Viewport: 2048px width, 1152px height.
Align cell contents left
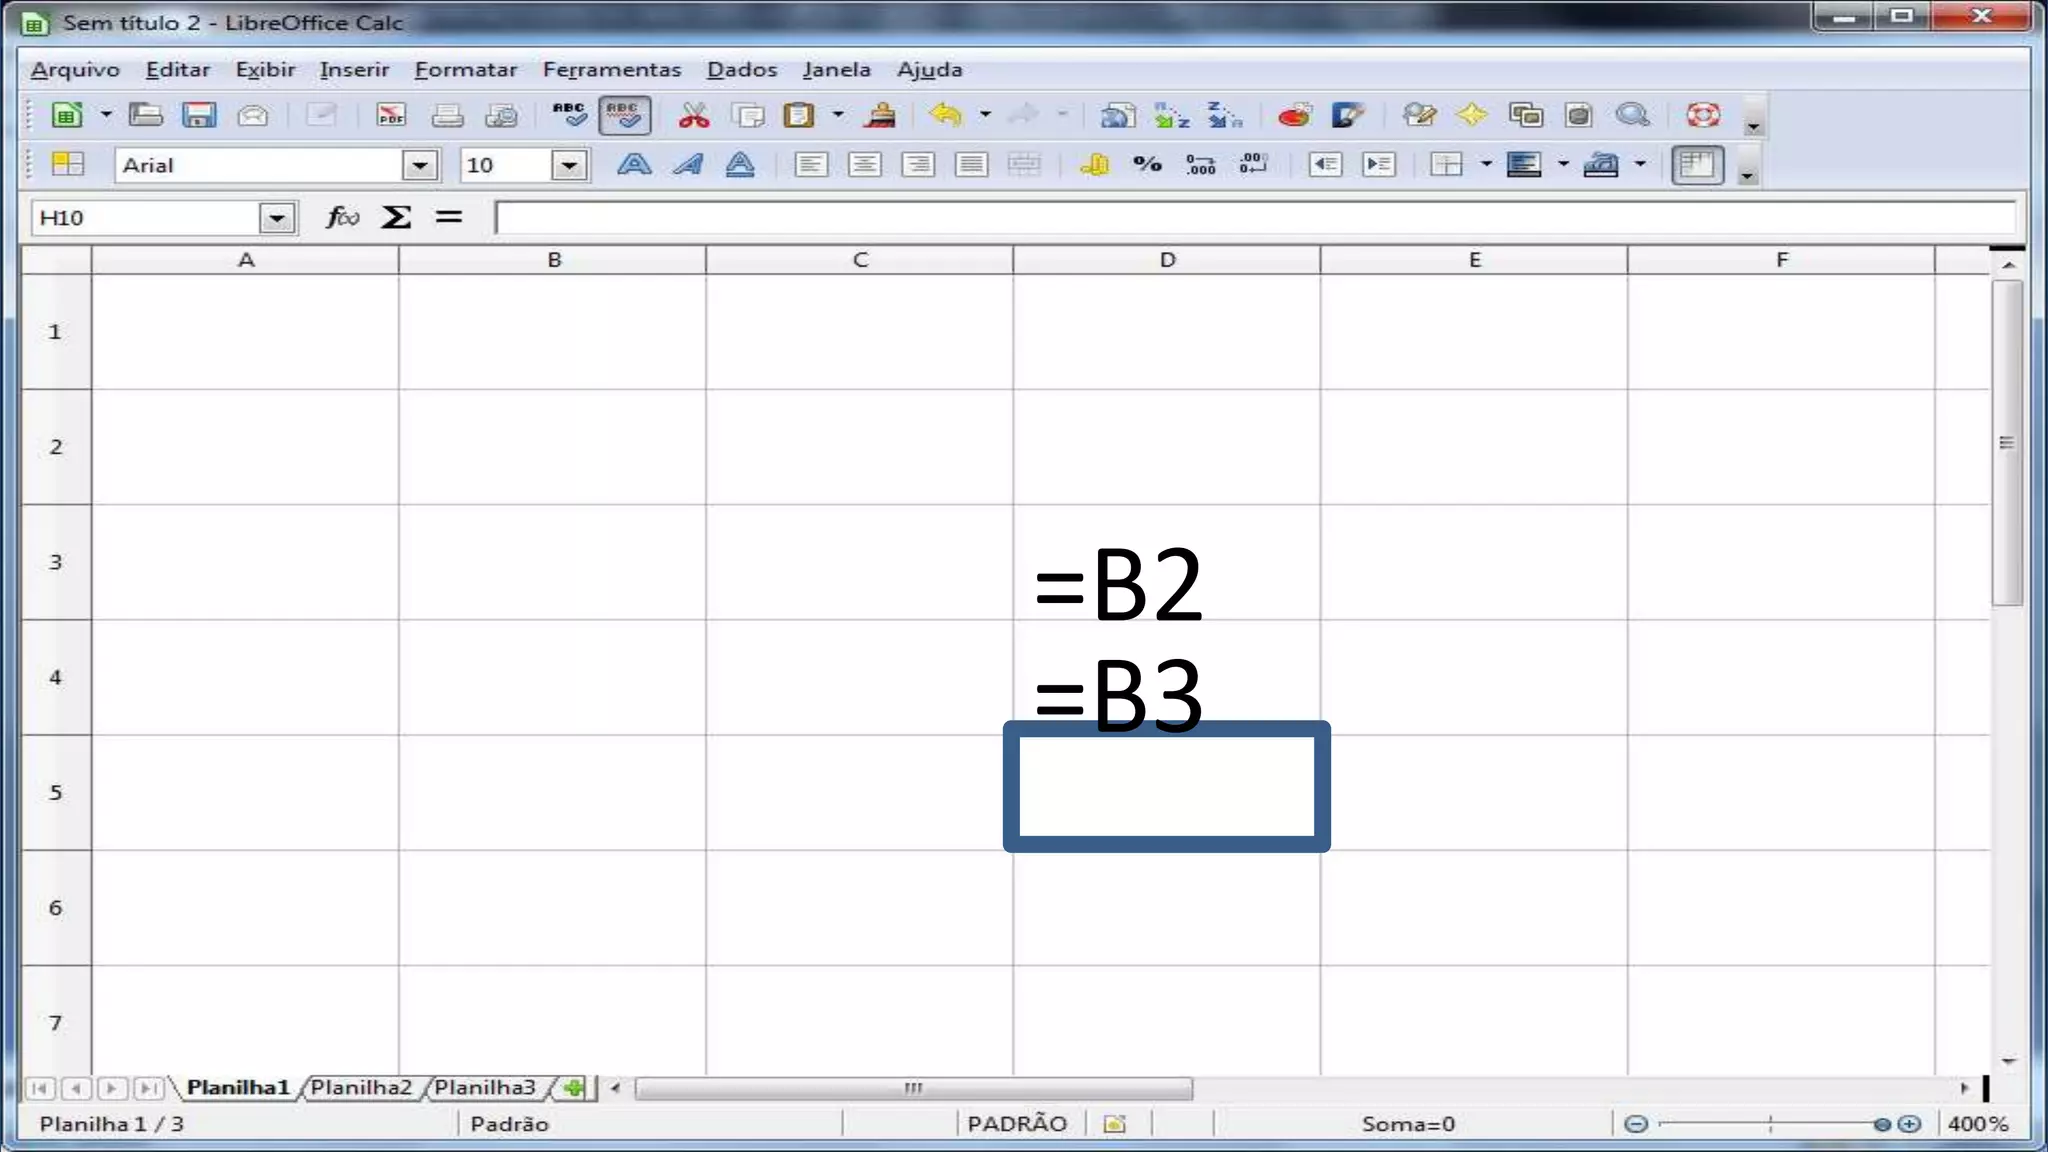tap(810, 164)
